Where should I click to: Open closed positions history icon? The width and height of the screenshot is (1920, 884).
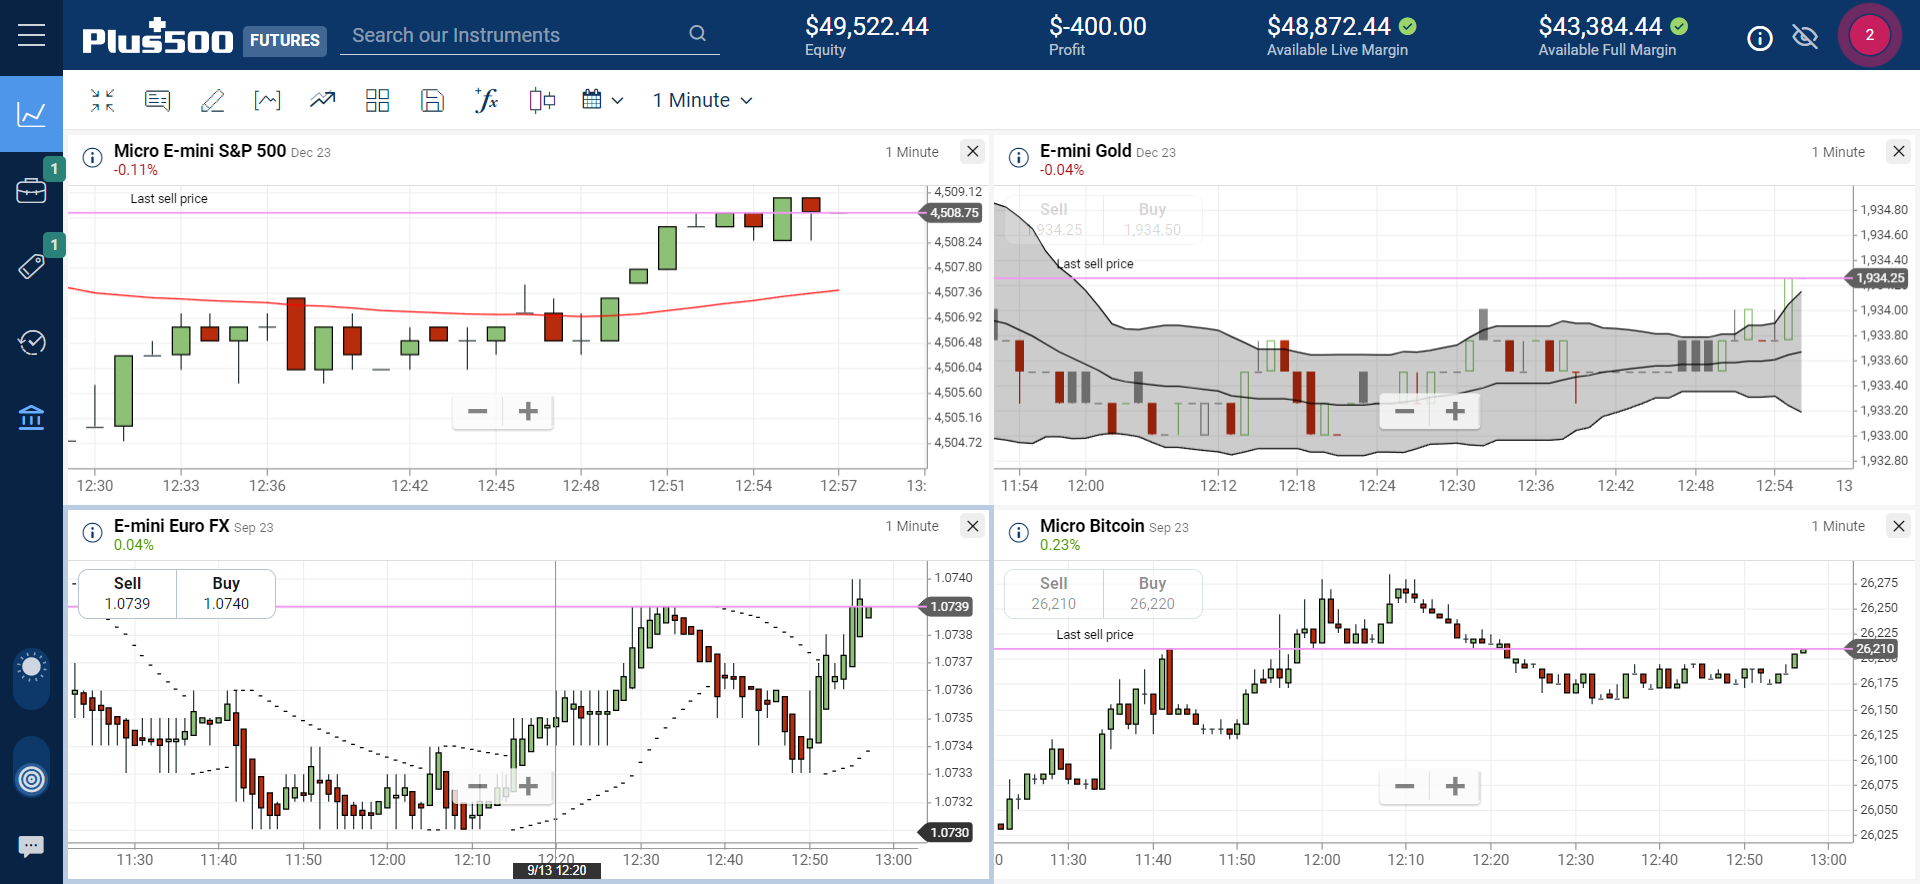click(31, 342)
